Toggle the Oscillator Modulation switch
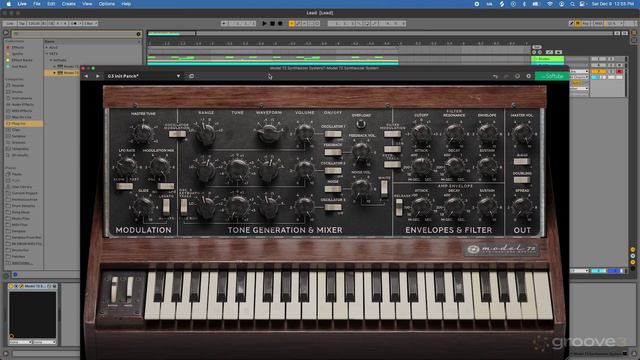 [177, 134]
